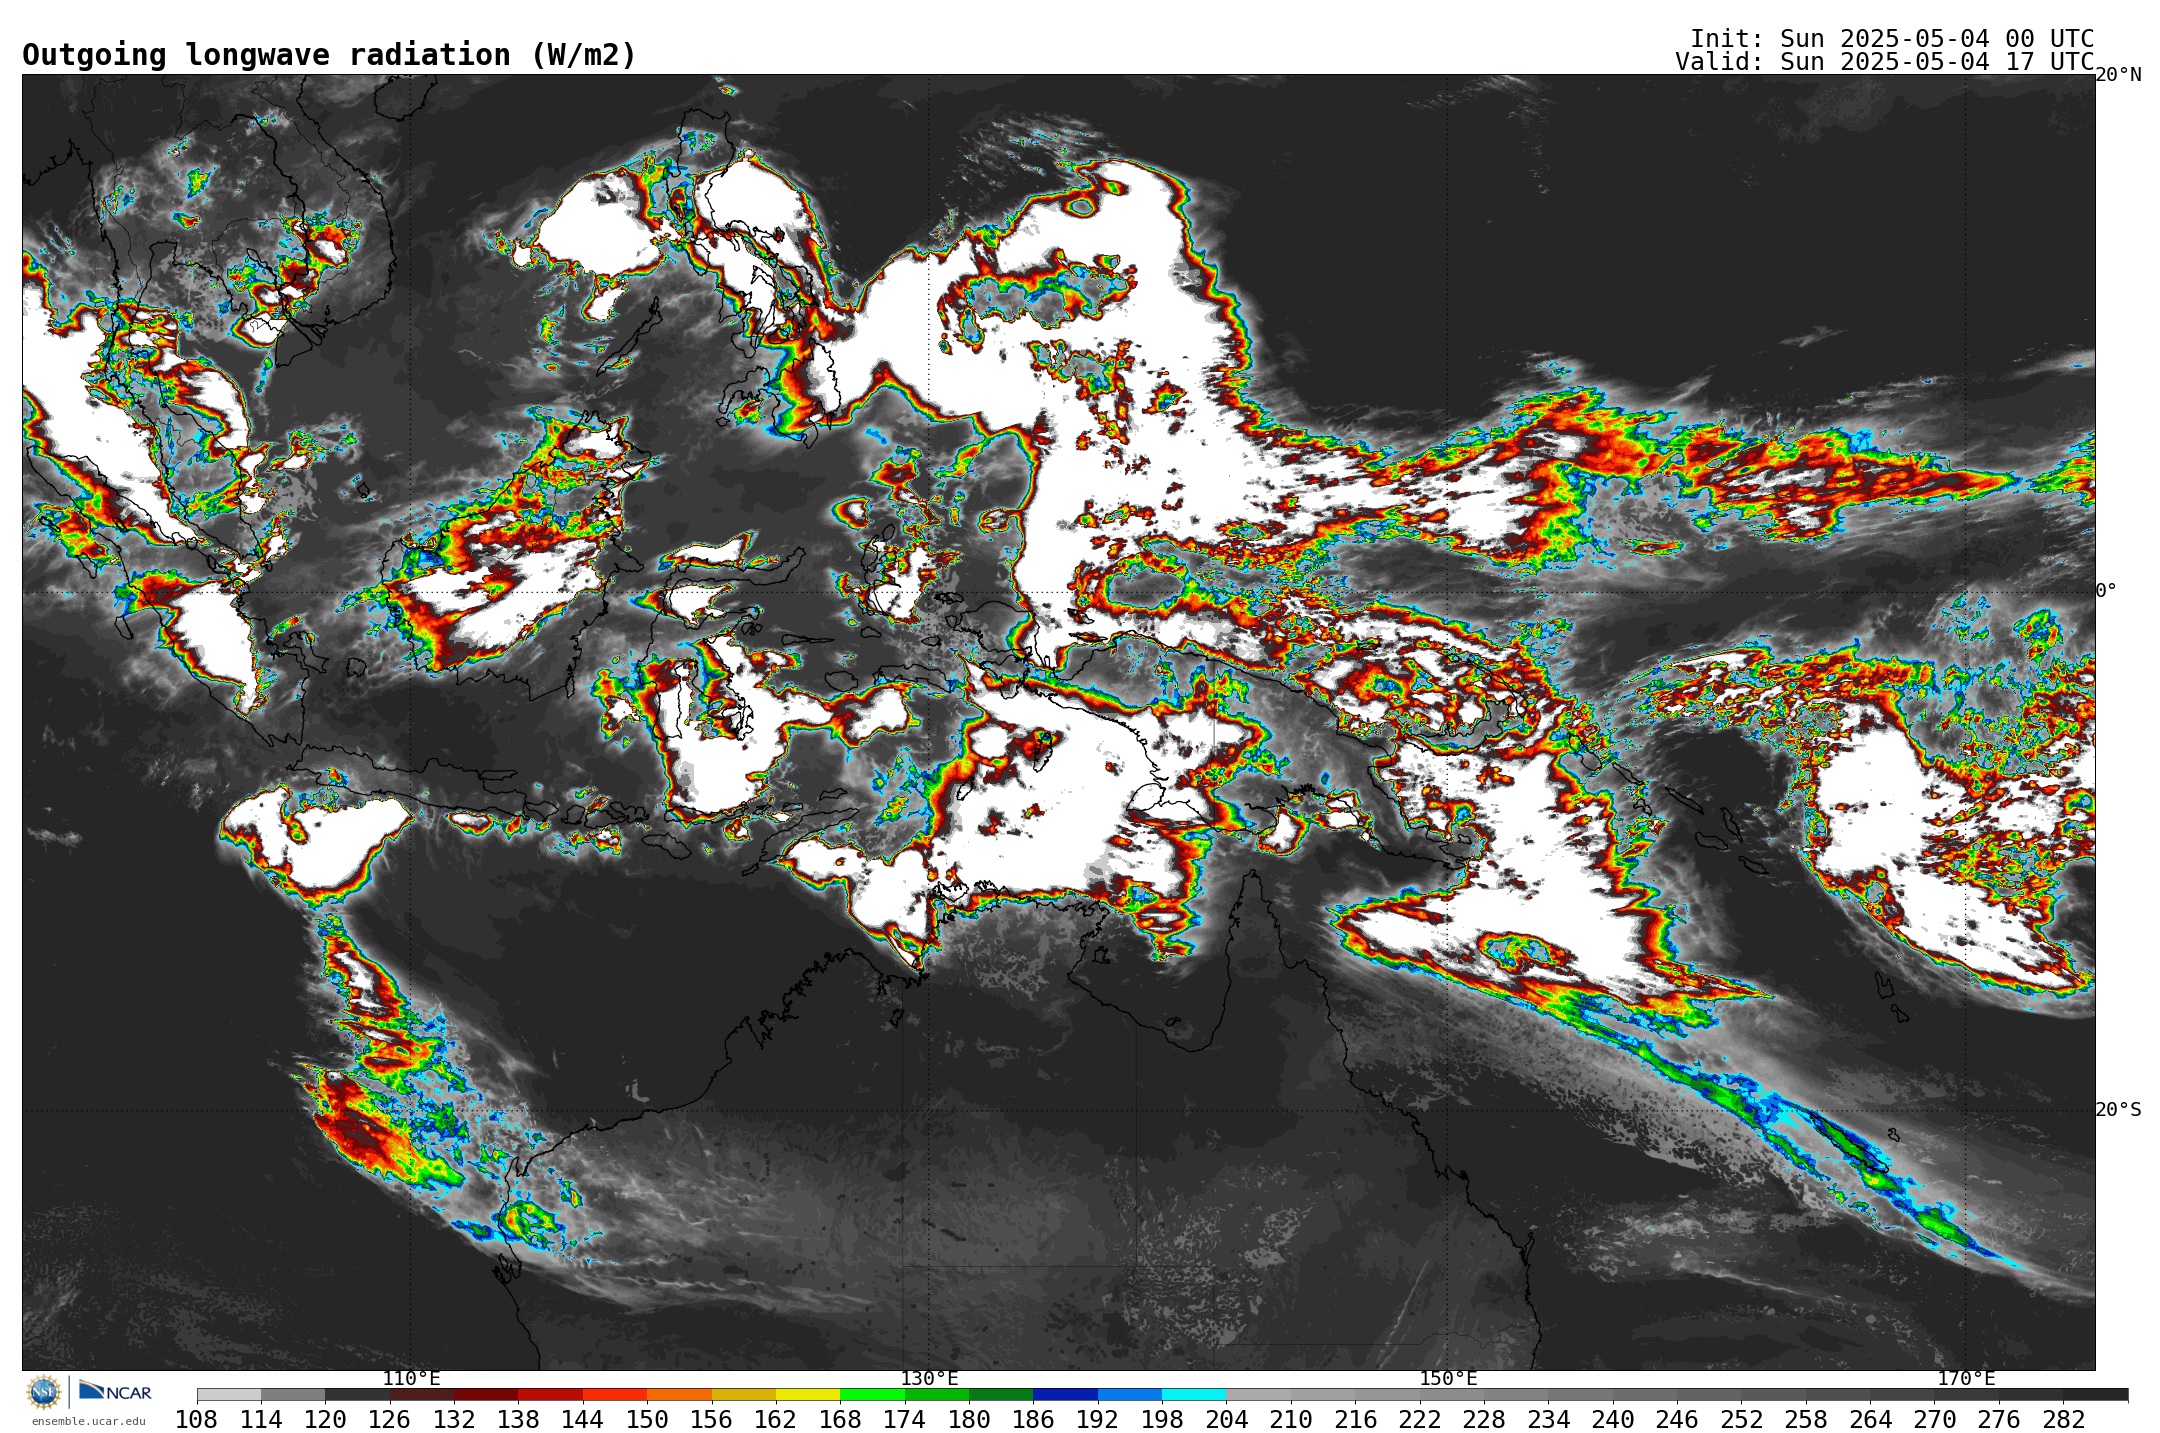Open the ensemble.ucar.edu link text
Viewport: 2160px width, 1433px height.
point(89,1421)
